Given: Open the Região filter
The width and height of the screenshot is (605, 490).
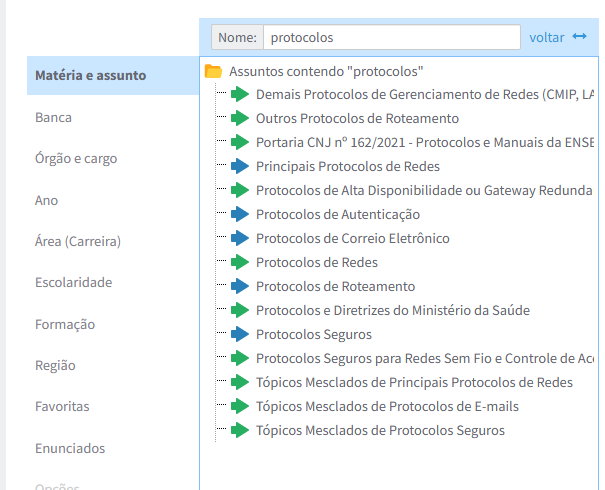Looking at the screenshot, I should tap(55, 365).
